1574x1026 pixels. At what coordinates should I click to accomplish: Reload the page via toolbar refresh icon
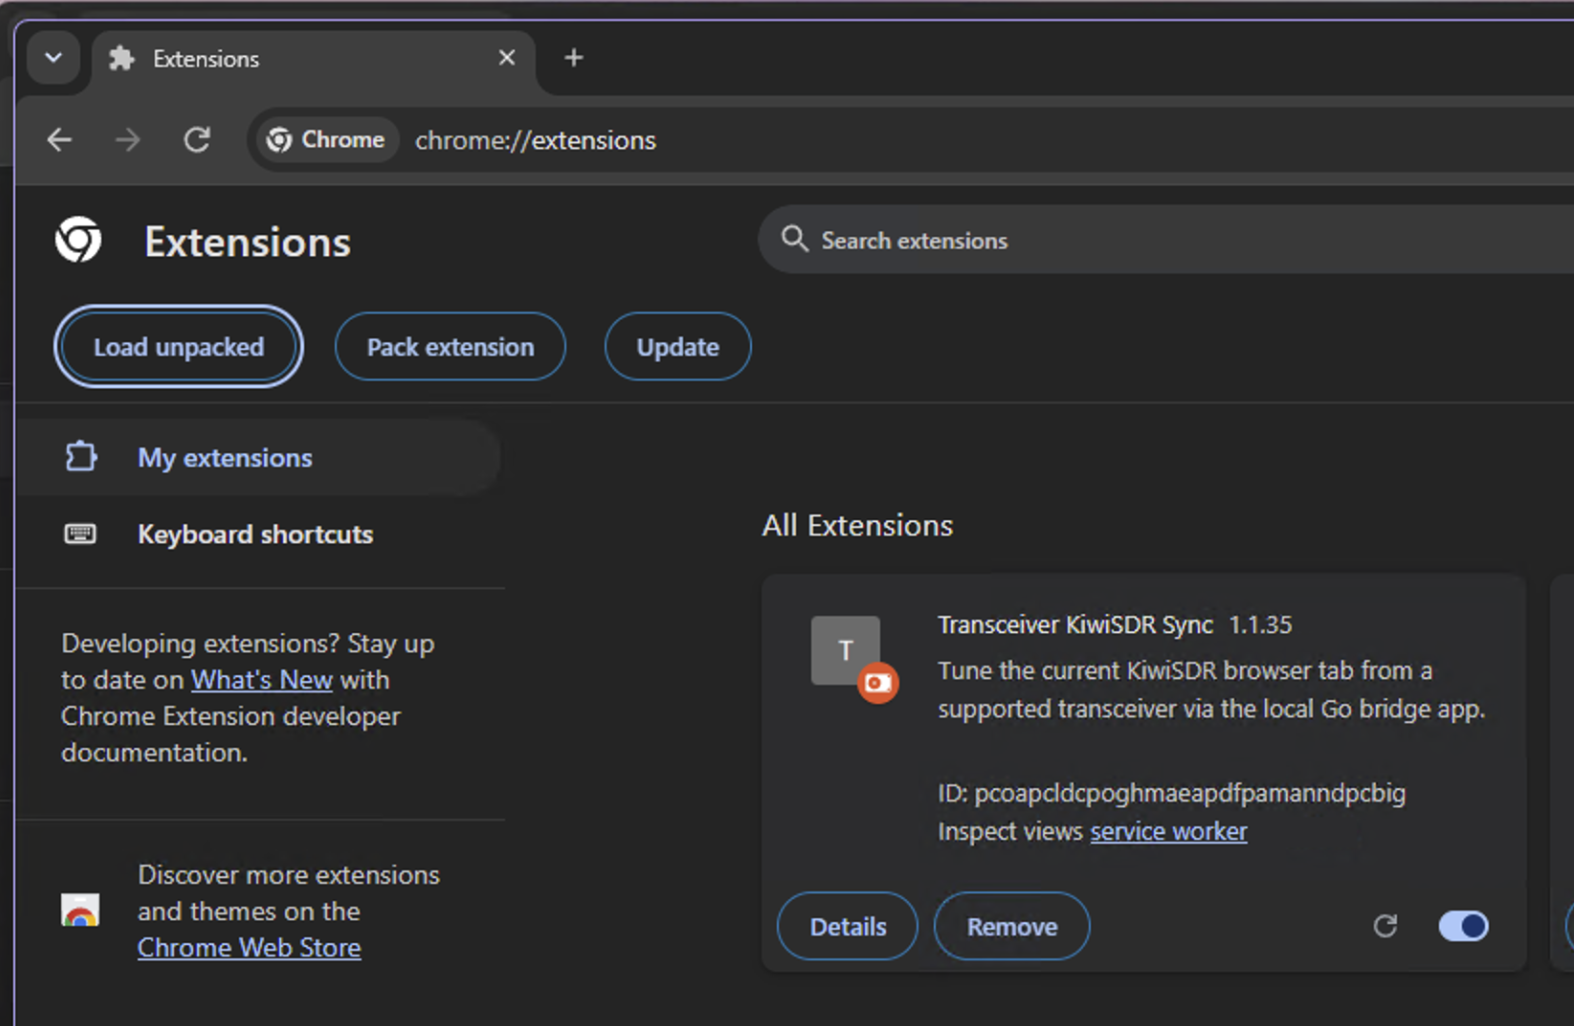click(x=197, y=140)
